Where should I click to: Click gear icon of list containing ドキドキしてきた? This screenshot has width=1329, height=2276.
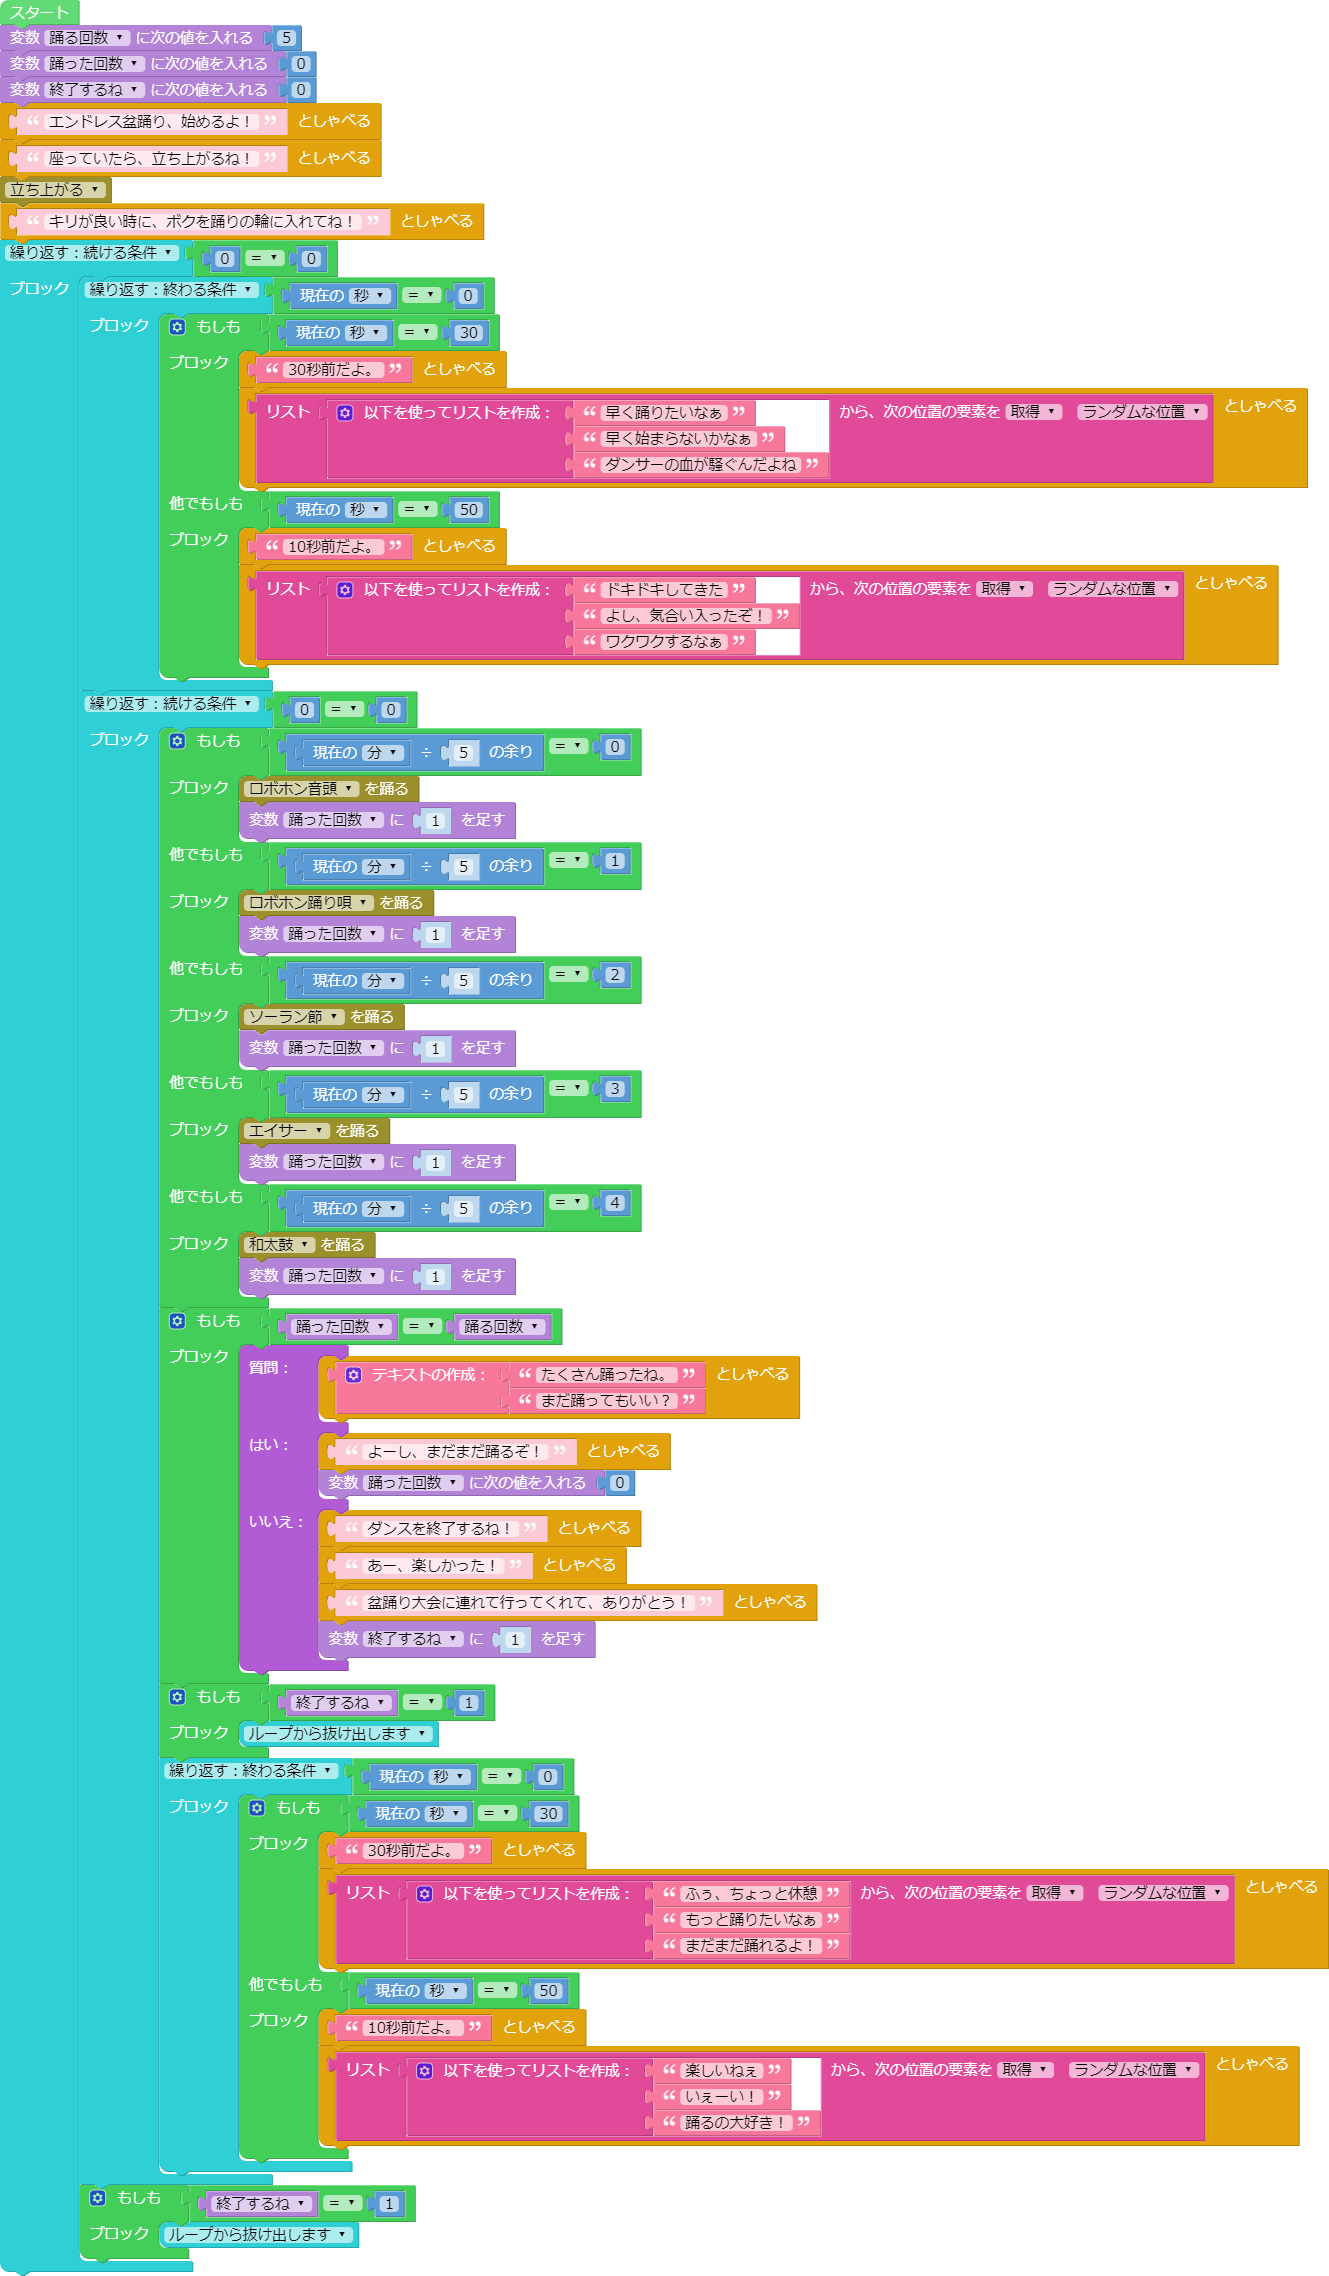(x=345, y=590)
